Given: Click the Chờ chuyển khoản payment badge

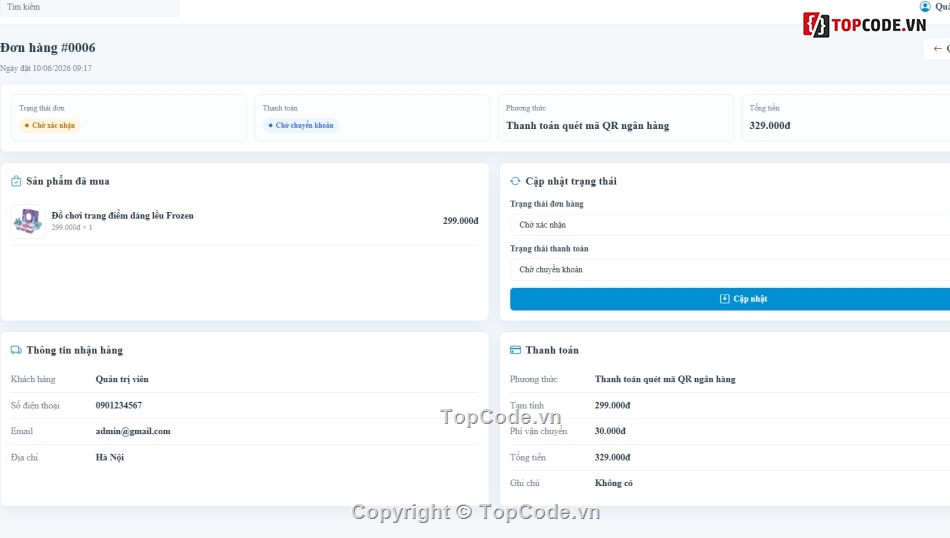Looking at the screenshot, I should pos(301,125).
